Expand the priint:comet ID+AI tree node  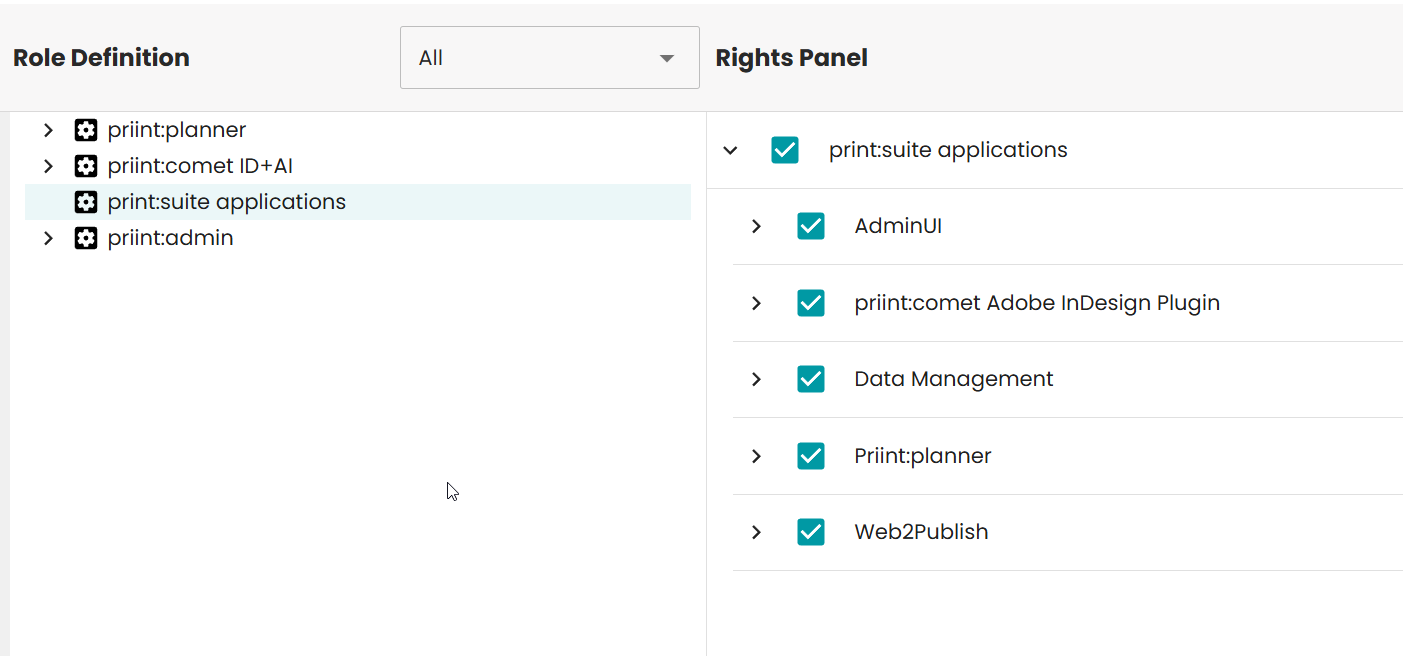48,166
